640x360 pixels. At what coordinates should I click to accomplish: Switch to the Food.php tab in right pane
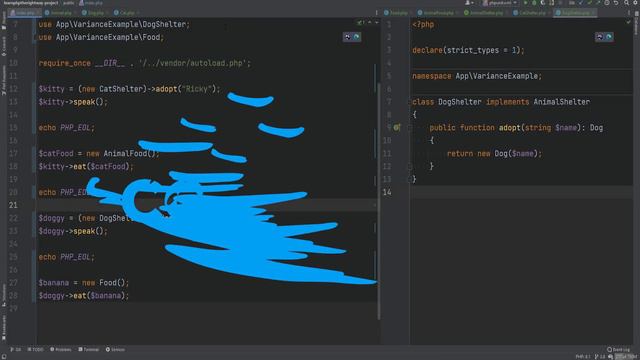click(x=398, y=13)
